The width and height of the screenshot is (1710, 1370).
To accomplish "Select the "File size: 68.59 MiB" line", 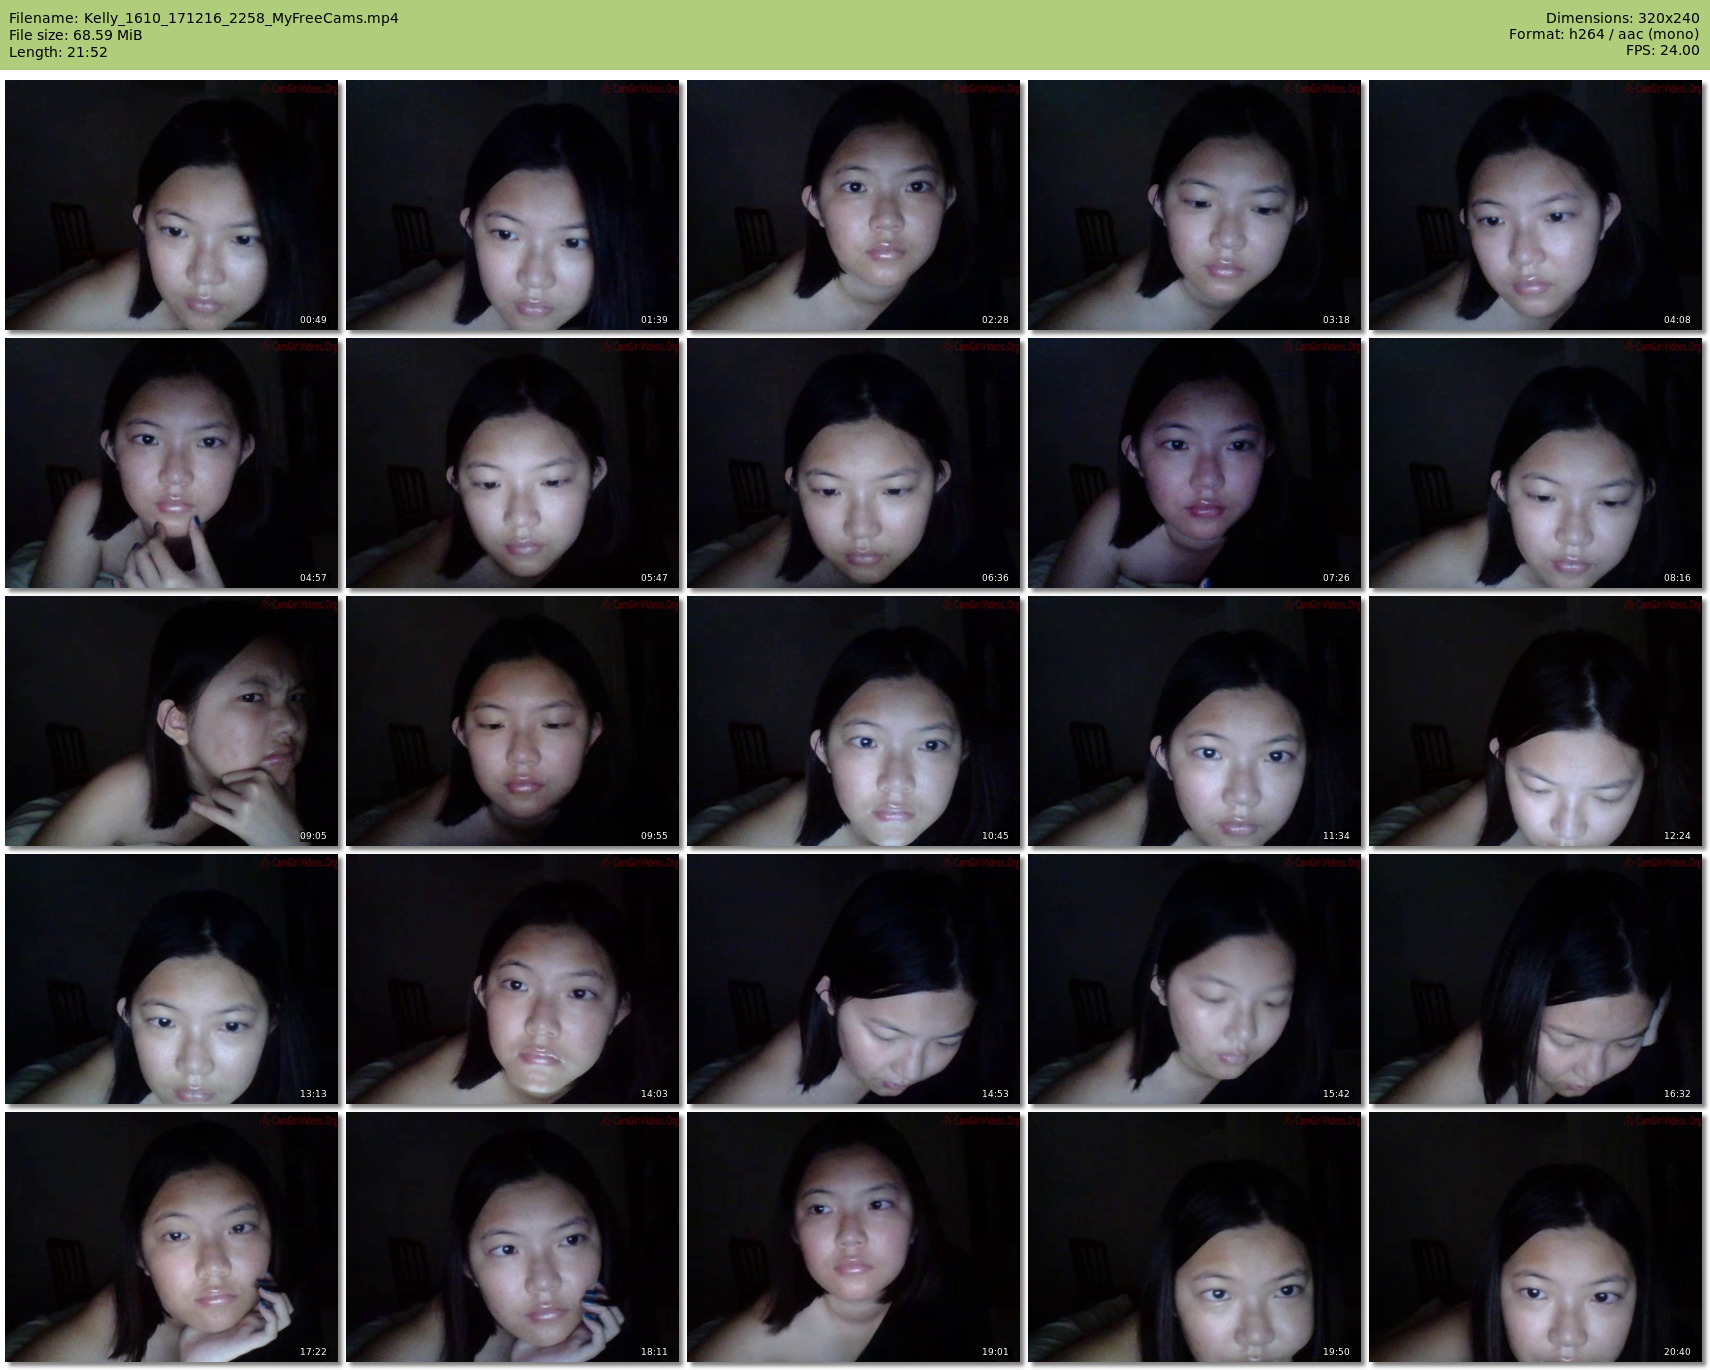I will pyautogui.click(x=76, y=35).
